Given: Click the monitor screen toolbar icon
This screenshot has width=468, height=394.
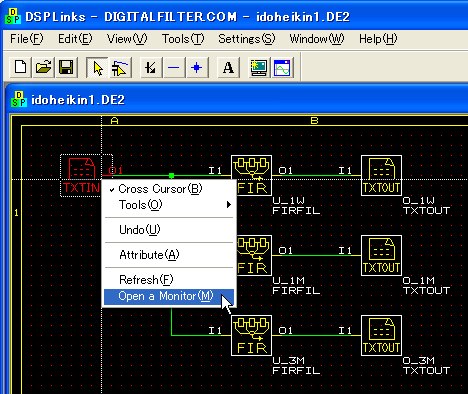Looking at the screenshot, I should pyautogui.click(x=259, y=68).
